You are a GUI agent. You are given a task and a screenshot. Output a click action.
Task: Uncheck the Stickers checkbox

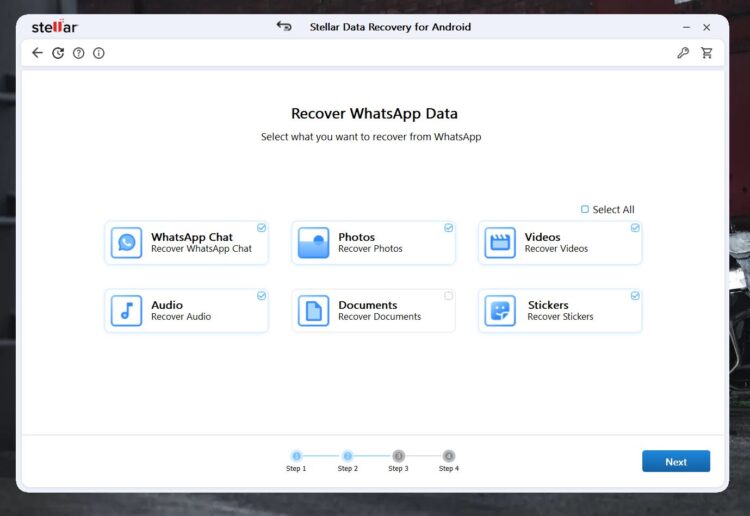point(635,296)
